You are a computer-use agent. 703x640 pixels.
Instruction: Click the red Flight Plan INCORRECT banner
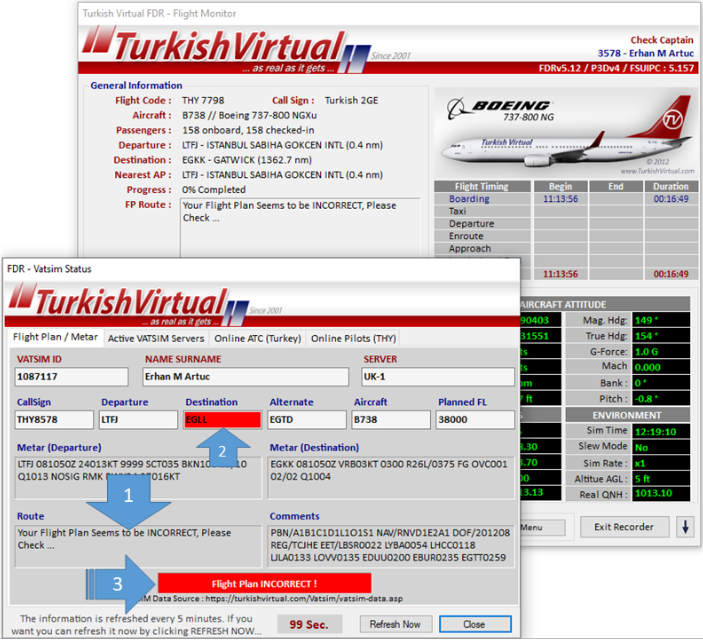pos(265,583)
